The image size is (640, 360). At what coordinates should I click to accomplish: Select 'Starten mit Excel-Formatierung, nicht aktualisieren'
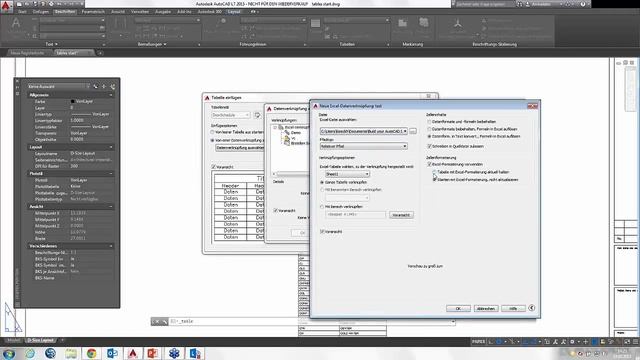(x=435, y=179)
